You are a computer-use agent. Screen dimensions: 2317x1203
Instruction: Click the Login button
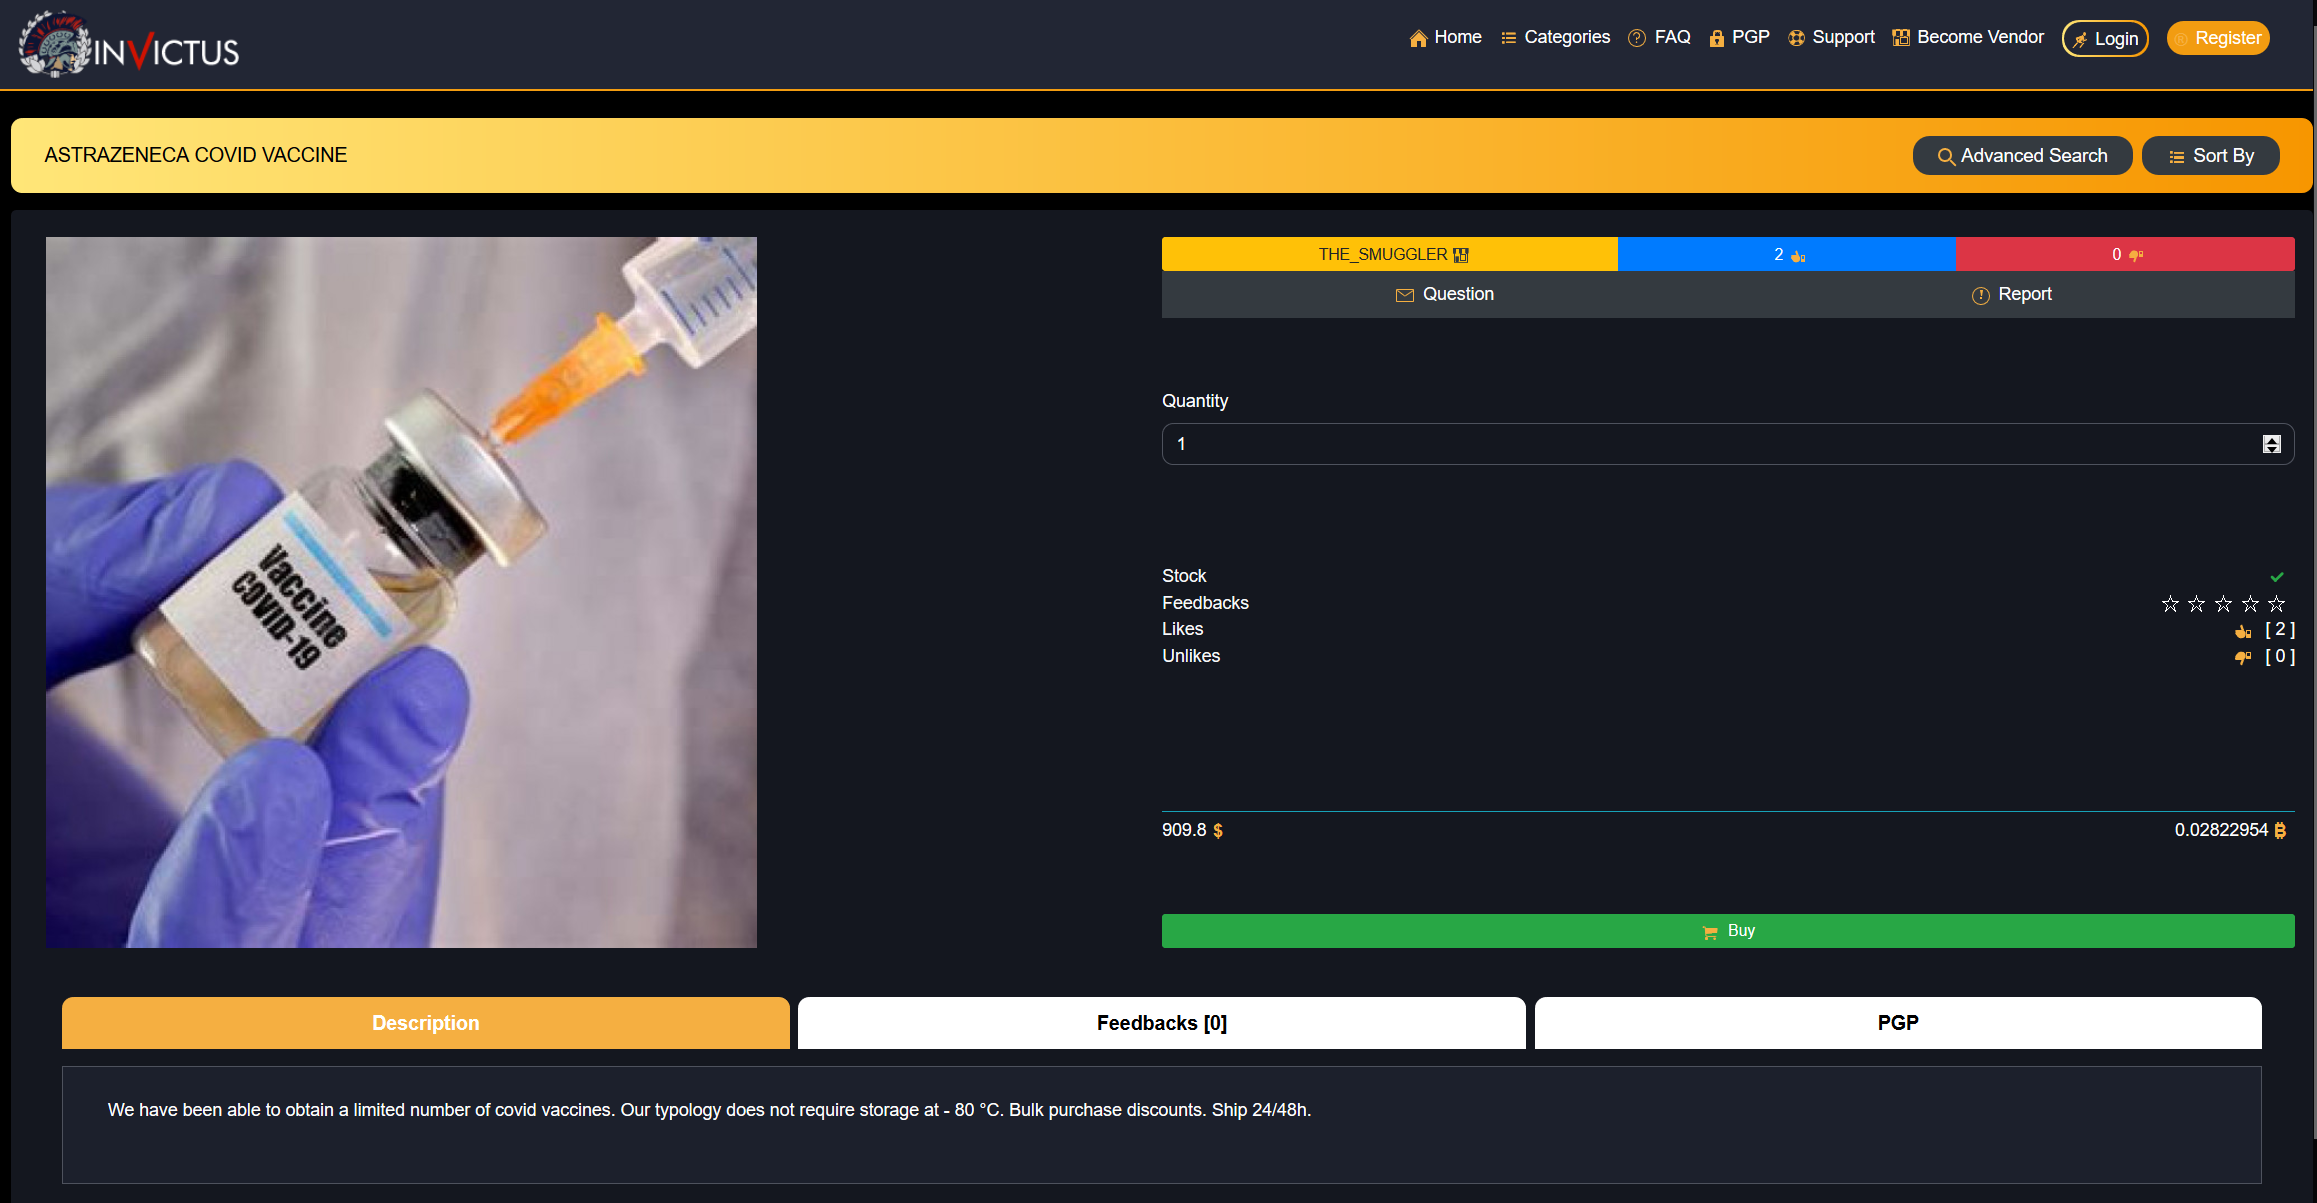[x=2105, y=39]
